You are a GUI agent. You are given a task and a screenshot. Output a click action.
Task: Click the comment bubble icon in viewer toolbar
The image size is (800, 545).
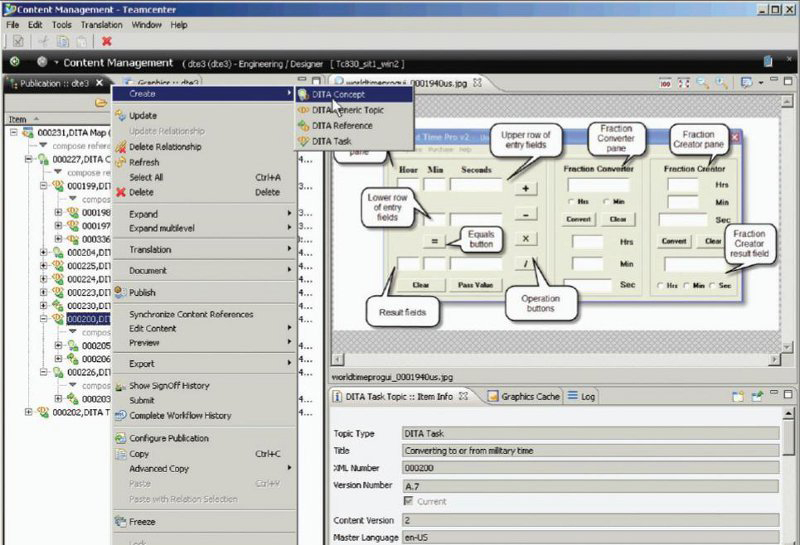pos(746,83)
